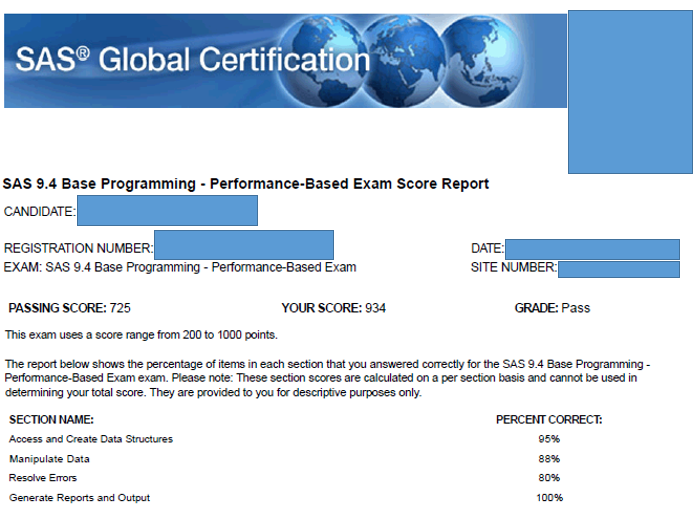Click the middle globe showing Europe and Africa
Image resolution: width=698 pixels, height=527 pixels.
402,61
